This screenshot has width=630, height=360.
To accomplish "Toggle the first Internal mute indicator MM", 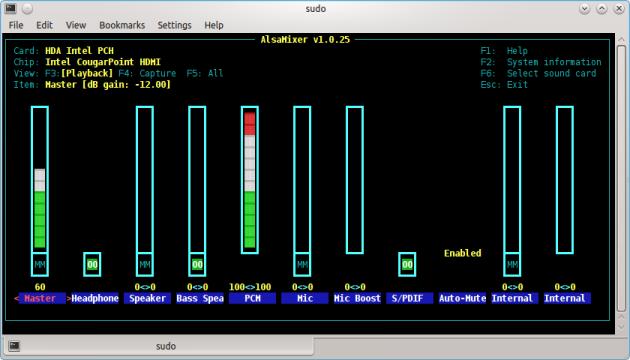I will [x=512, y=265].
